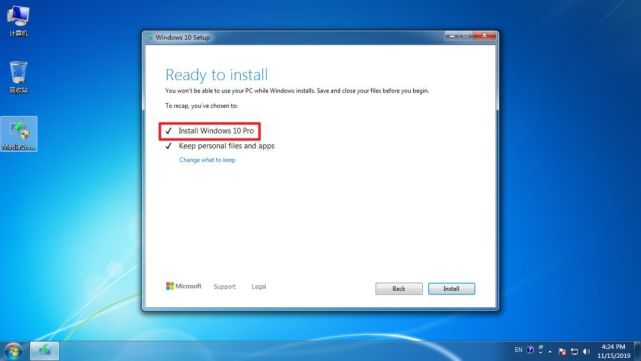This screenshot has height=361, width=641.
Task: Open the language bar options icon
Action: coord(540,350)
